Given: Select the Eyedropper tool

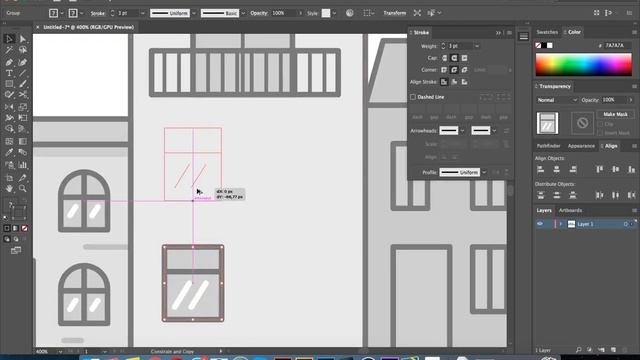Looking at the screenshot, I should click(9, 153).
